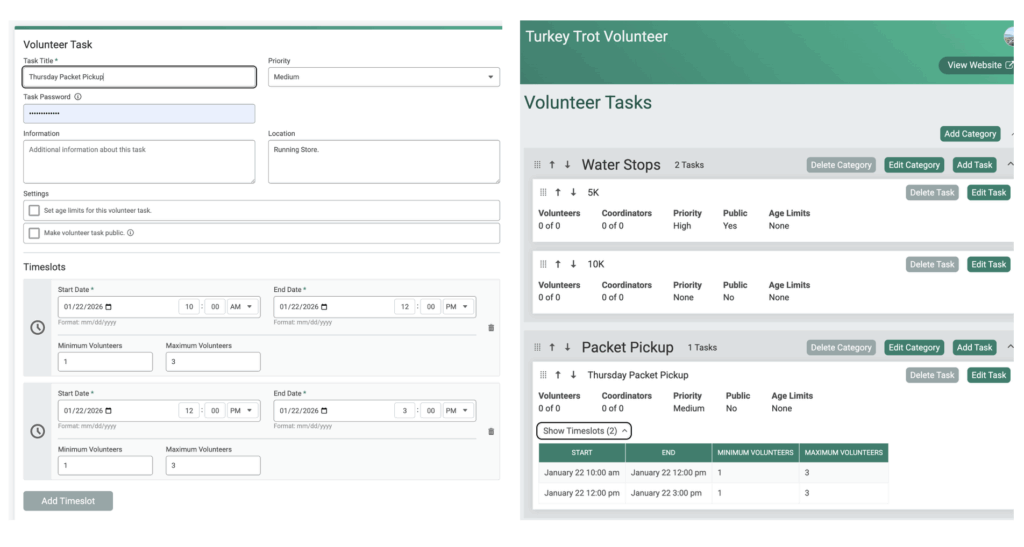Move Water Stops category up with the arrow

(552, 165)
